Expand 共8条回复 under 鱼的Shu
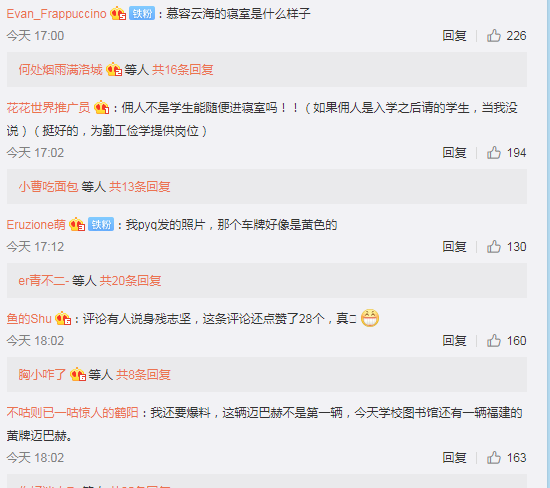The height and width of the screenshot is (488, 550). tap(143, 375)
